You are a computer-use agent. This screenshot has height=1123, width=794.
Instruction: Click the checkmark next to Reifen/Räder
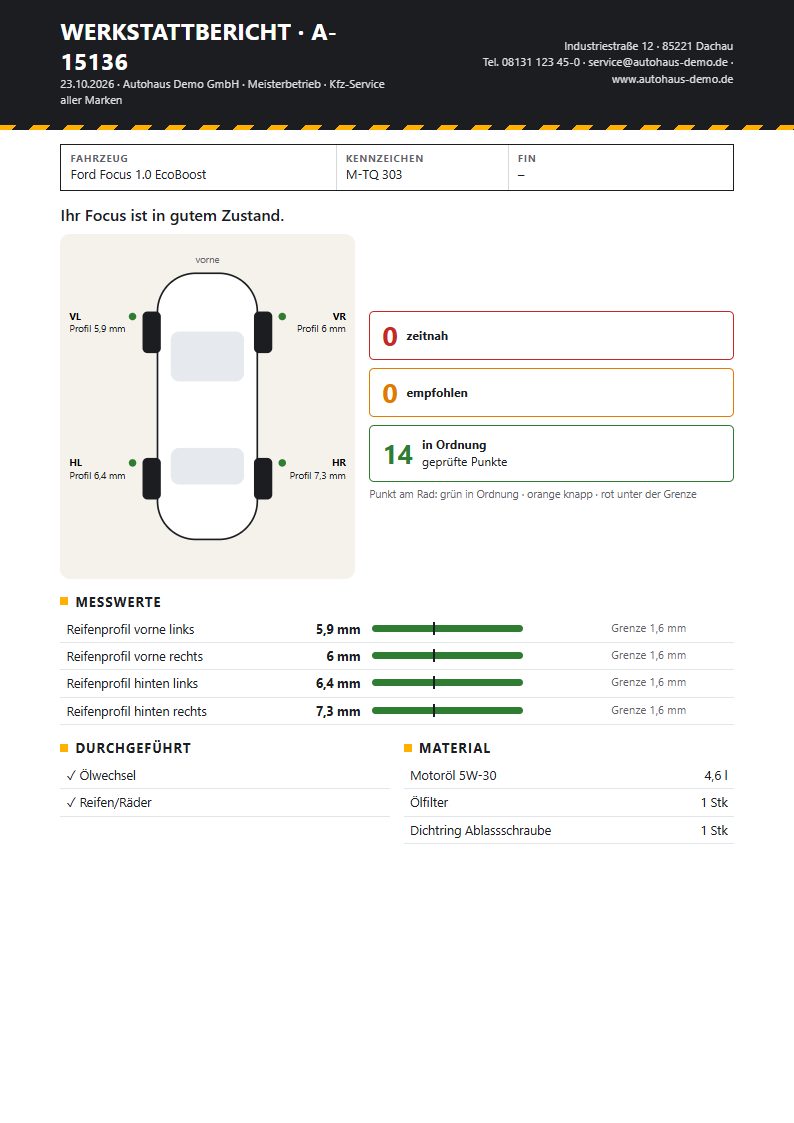(x=71, y=803)
